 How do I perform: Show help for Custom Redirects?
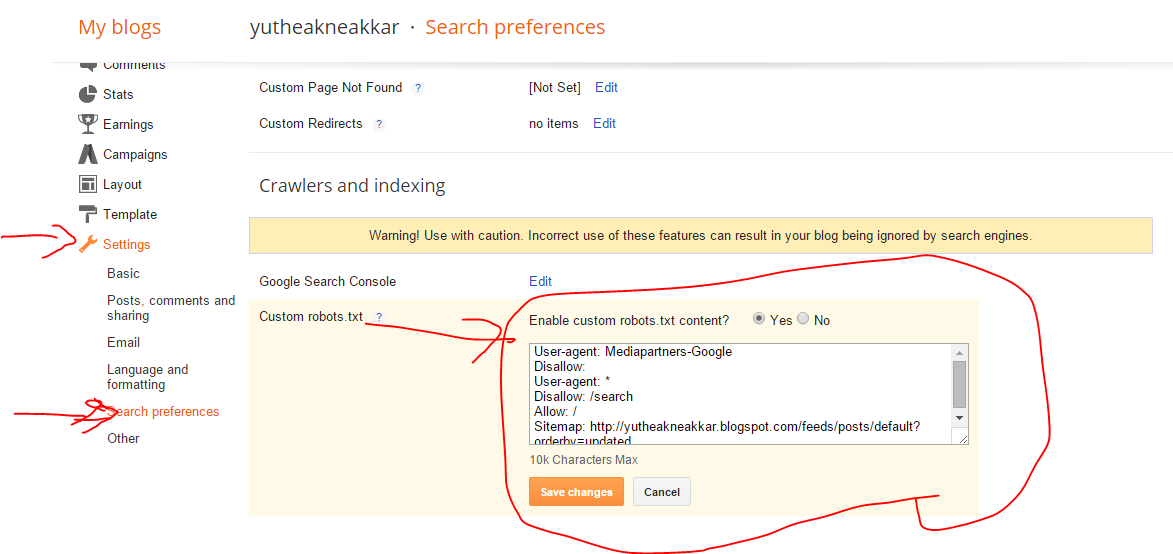379,124
